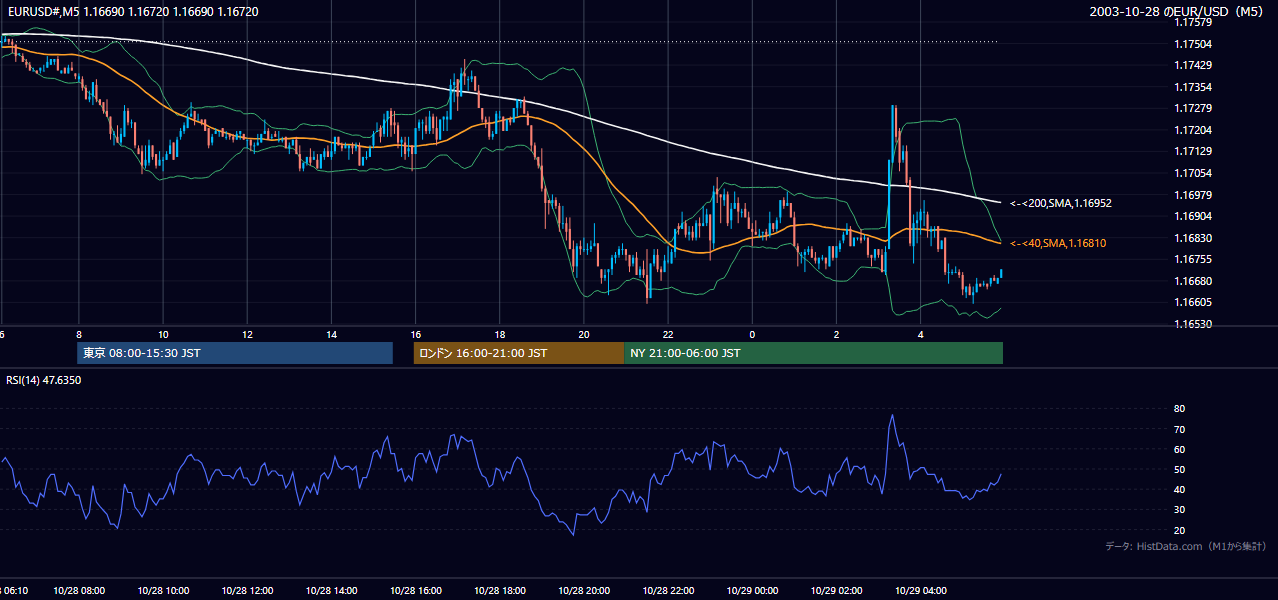Click RSI scale level 80
The image size is (1278, 600).
pos(1179,409)
